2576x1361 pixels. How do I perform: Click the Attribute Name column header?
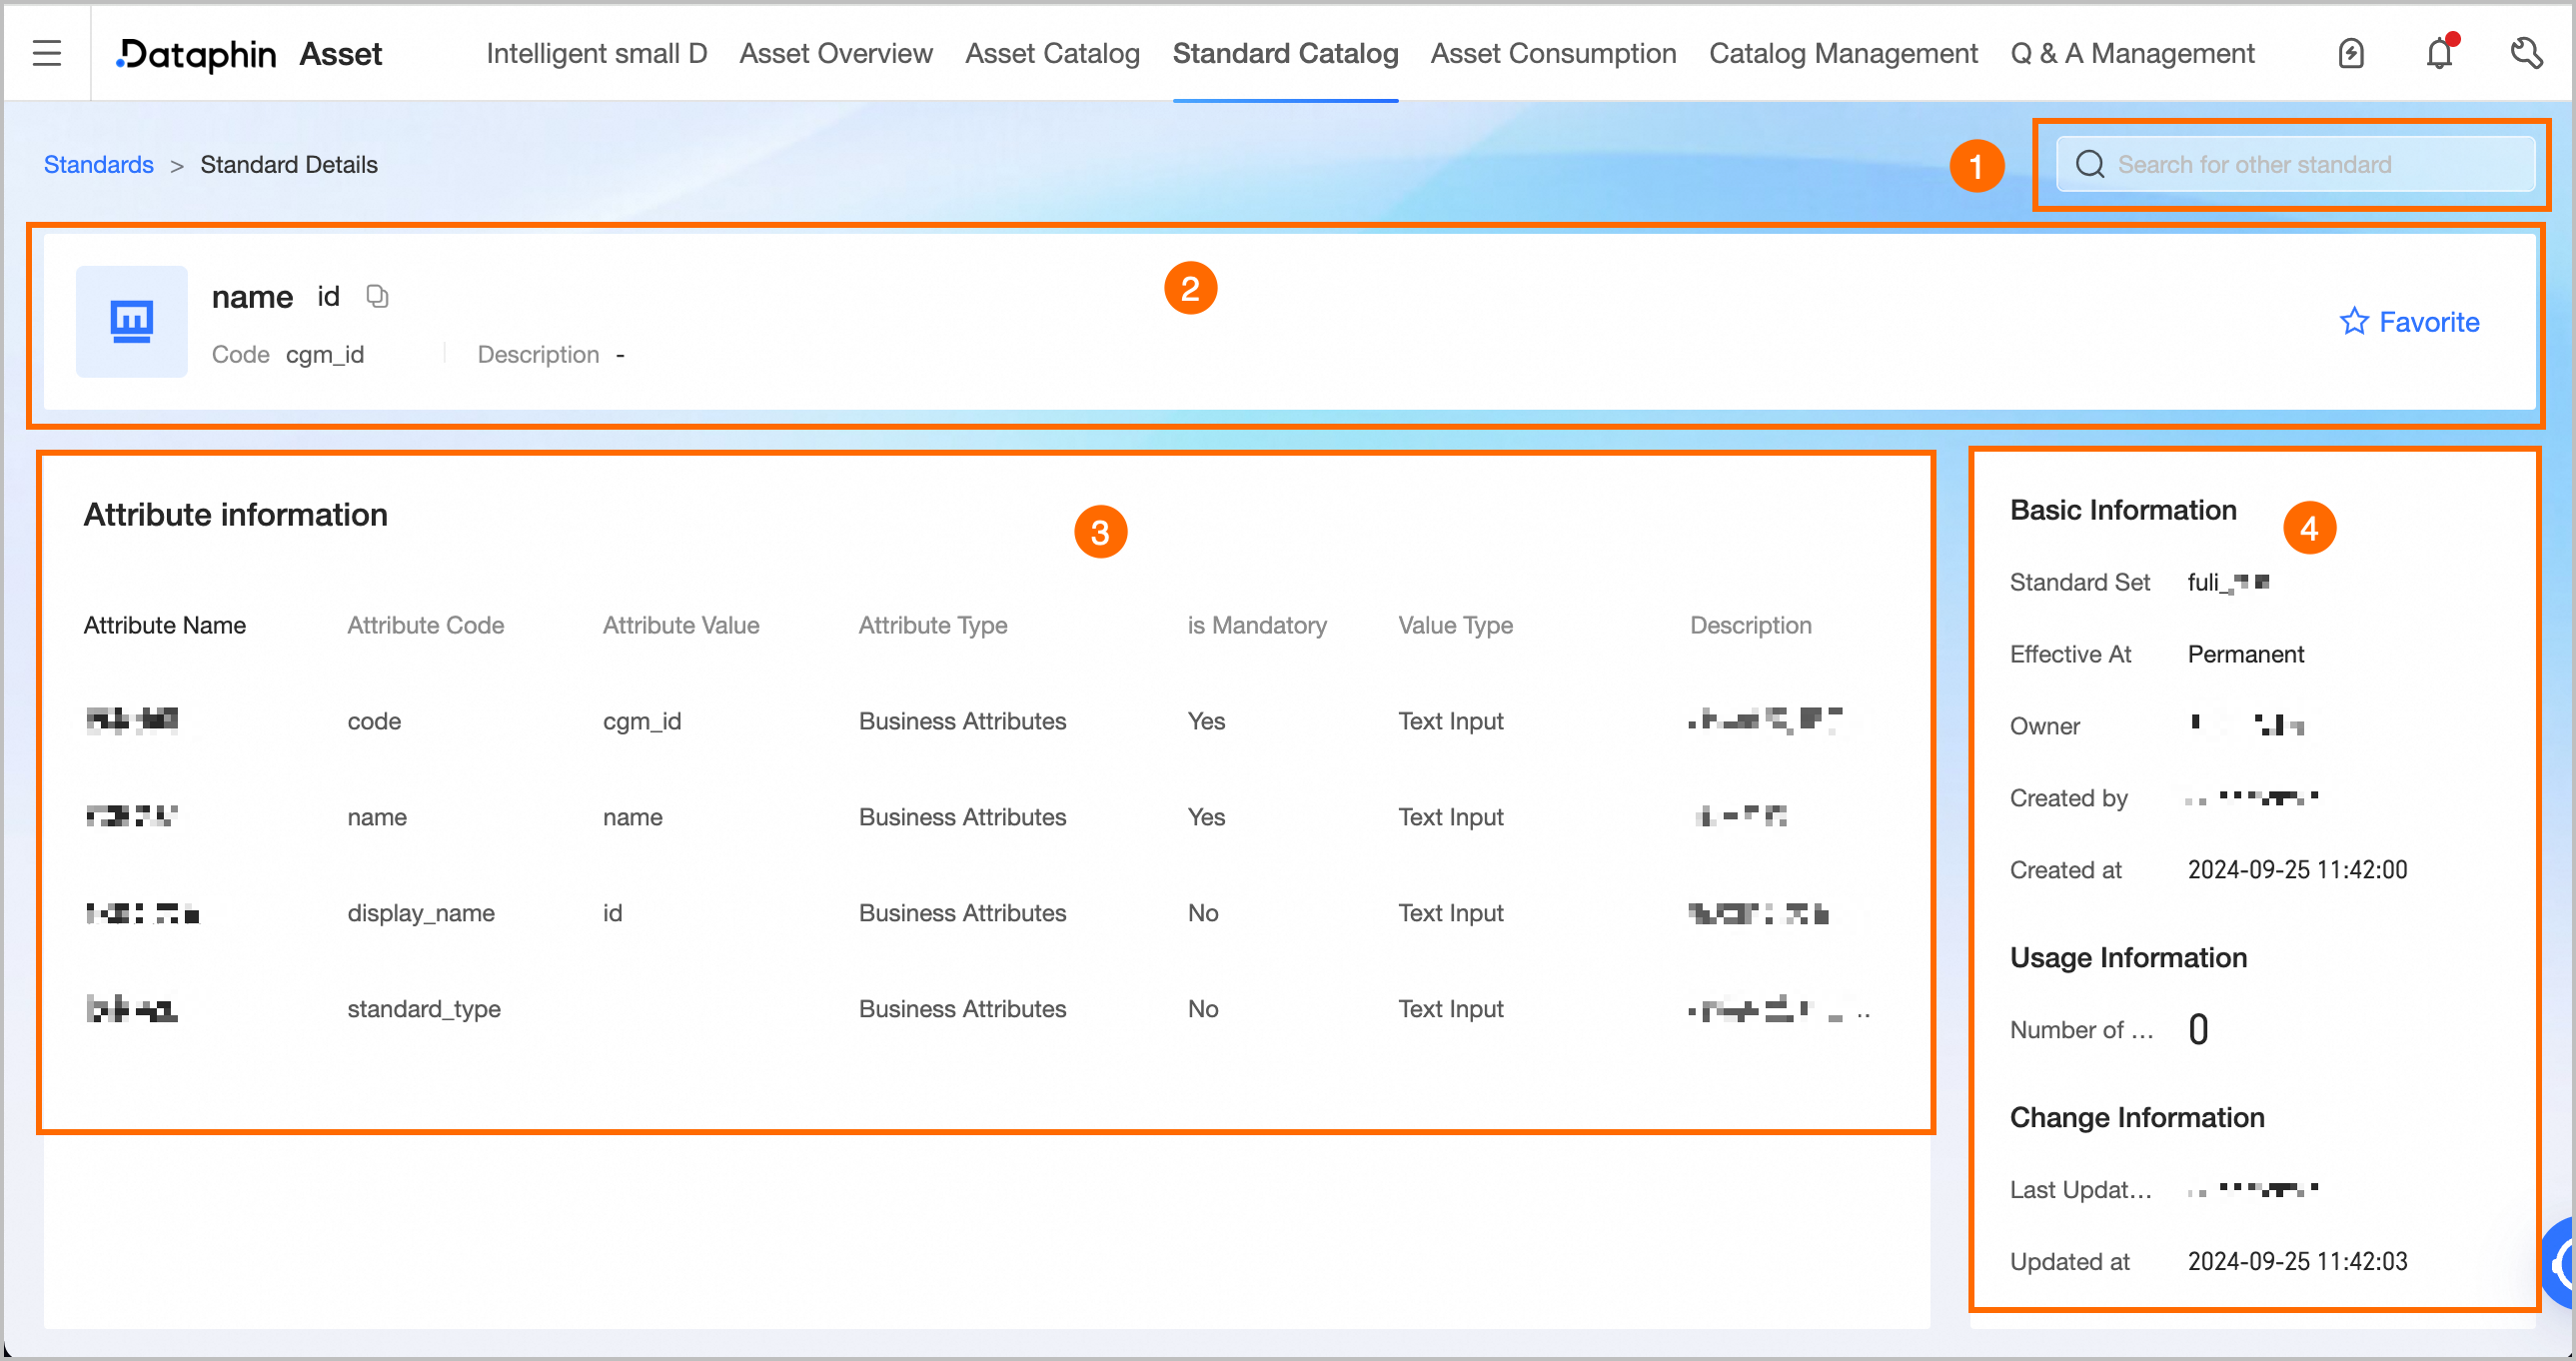165,625
